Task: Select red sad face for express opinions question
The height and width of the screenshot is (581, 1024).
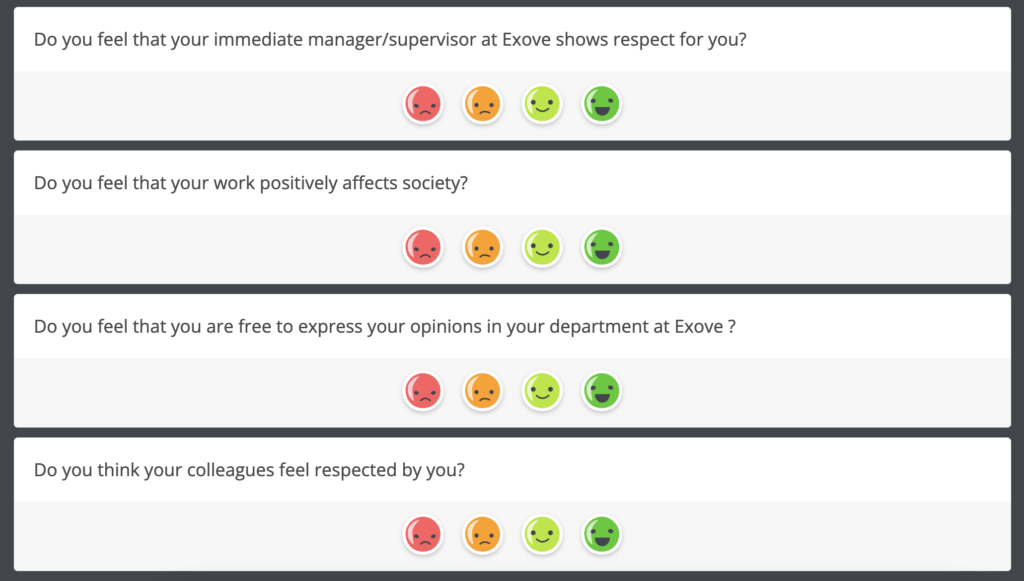Action: (x=423, y=391)
